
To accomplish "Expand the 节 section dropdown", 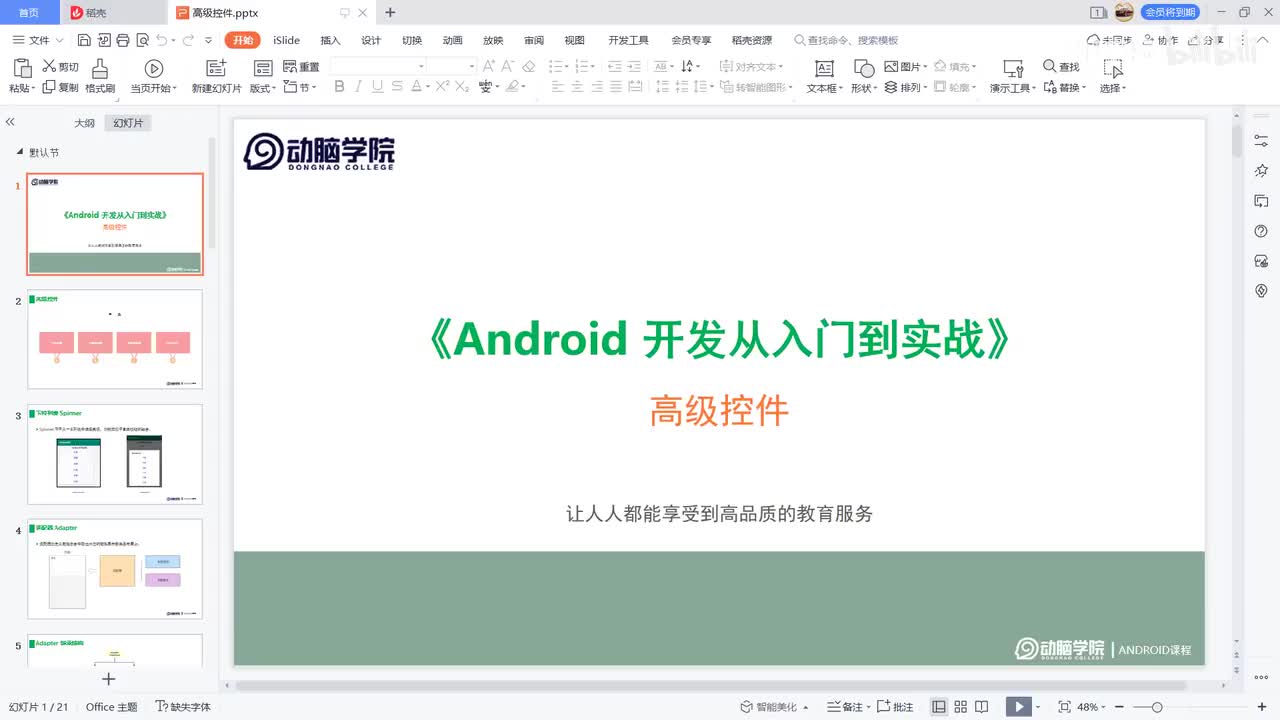I will (314, 88).
